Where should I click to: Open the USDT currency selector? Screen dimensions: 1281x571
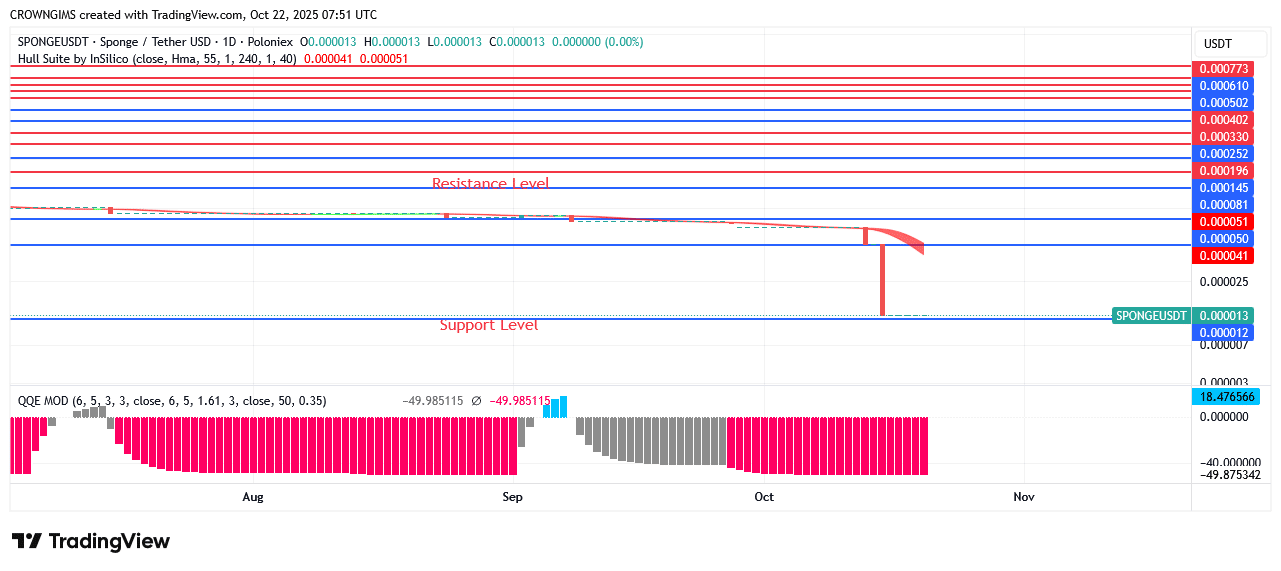pos(1217,44)
